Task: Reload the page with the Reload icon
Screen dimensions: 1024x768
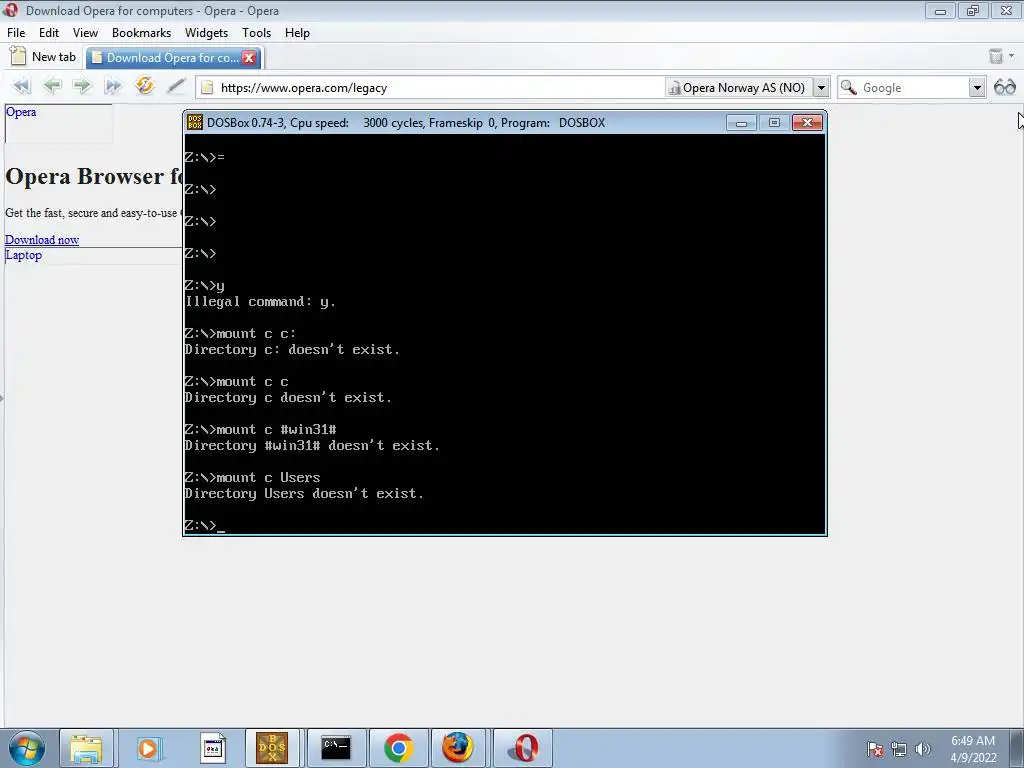Action: [x=144, y=86]
